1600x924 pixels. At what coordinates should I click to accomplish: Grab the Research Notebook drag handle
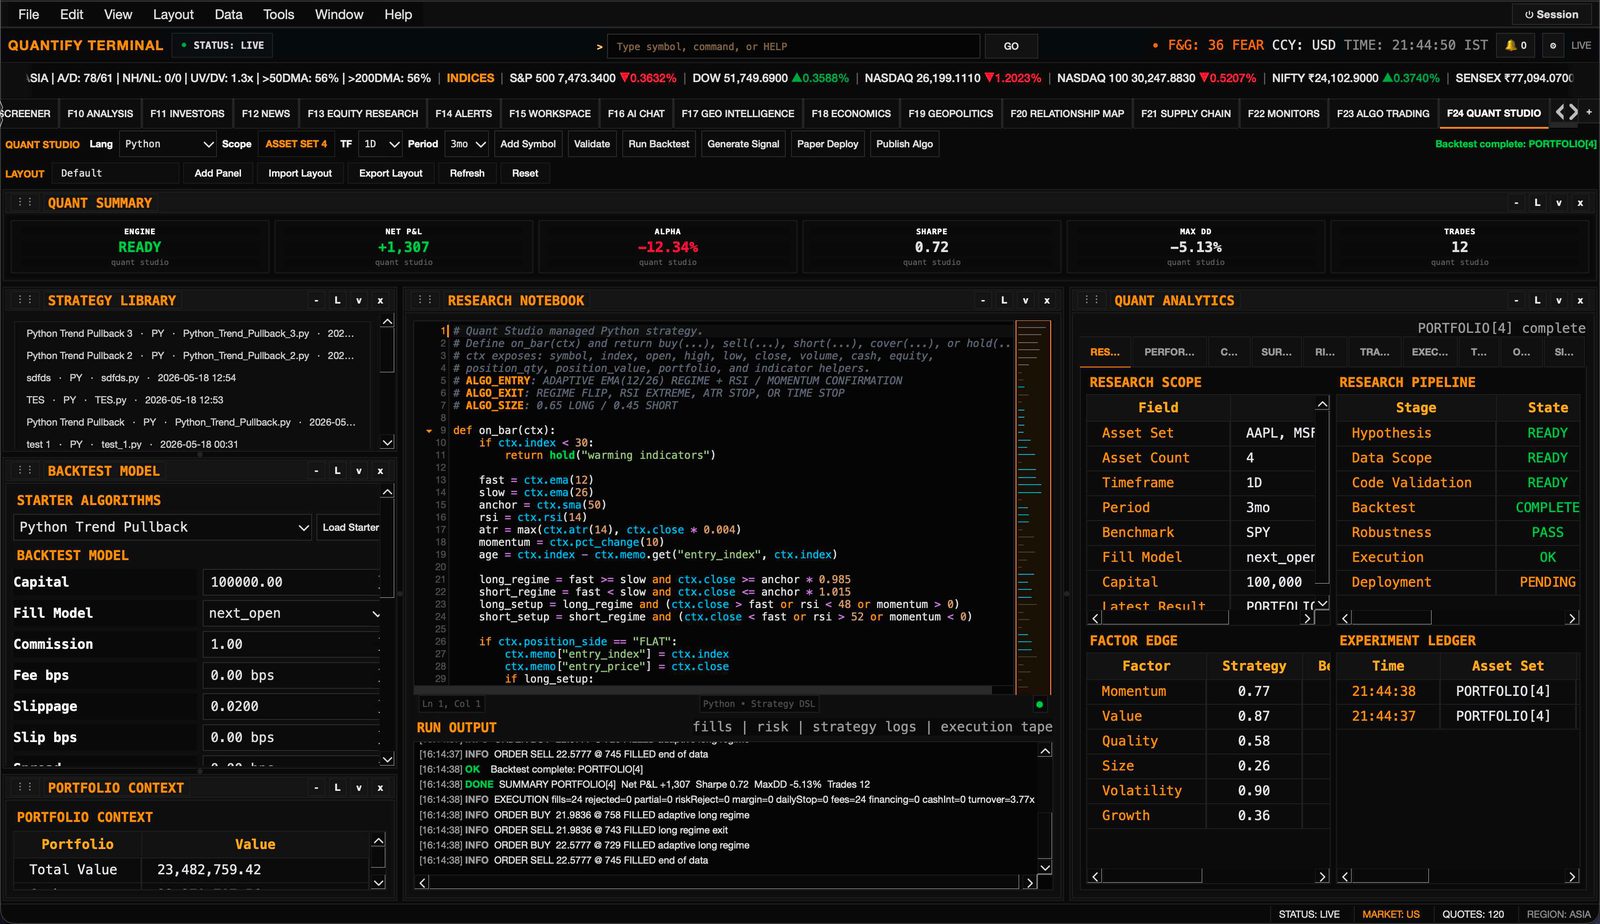click(425, 301)
